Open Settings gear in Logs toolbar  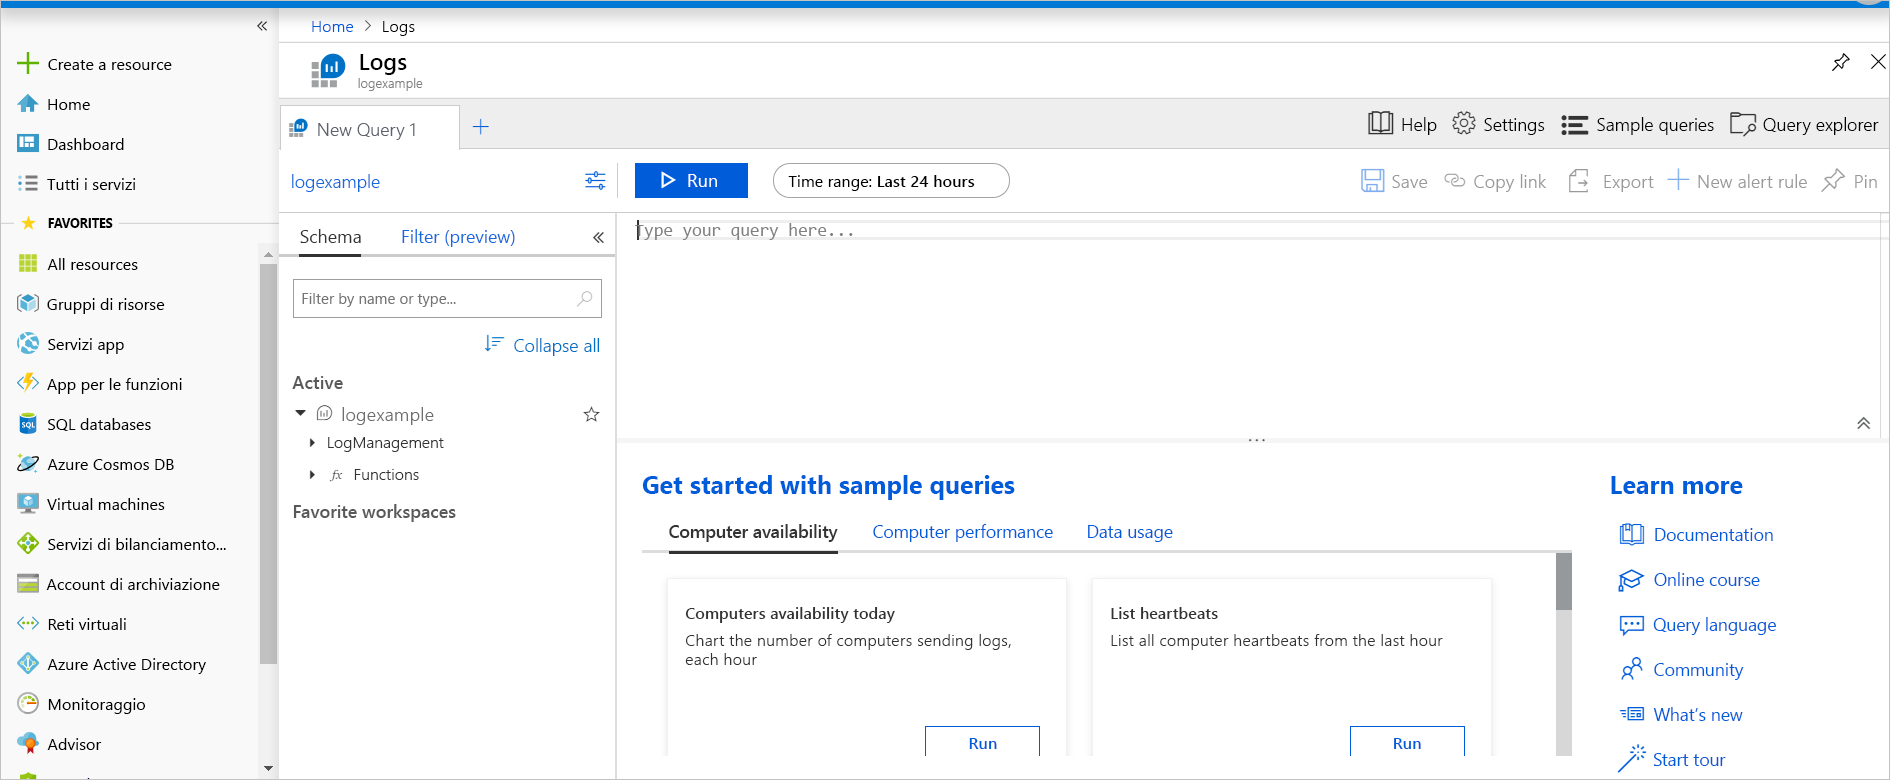pyautogui.click(x=1498, y=124)
